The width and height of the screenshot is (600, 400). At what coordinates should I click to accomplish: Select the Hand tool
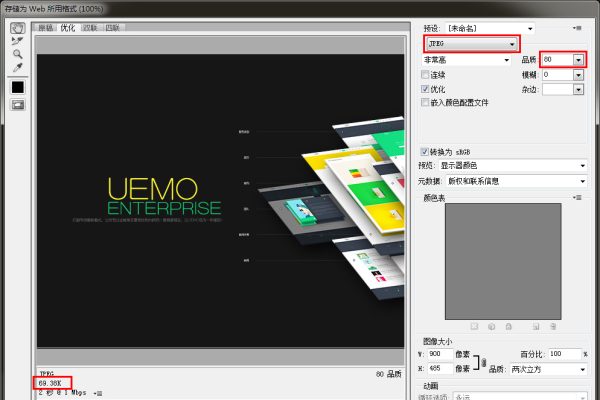17,28
